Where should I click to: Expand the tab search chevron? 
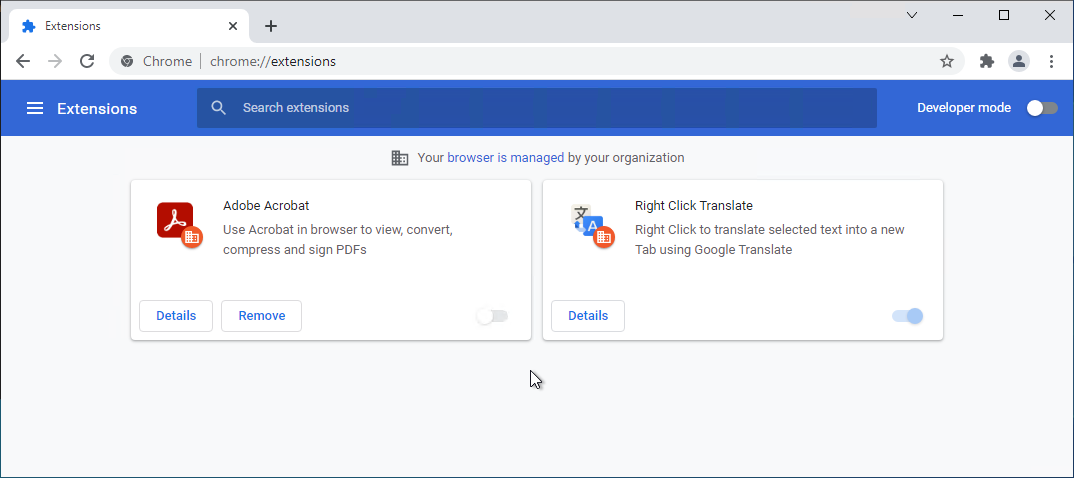912,15
